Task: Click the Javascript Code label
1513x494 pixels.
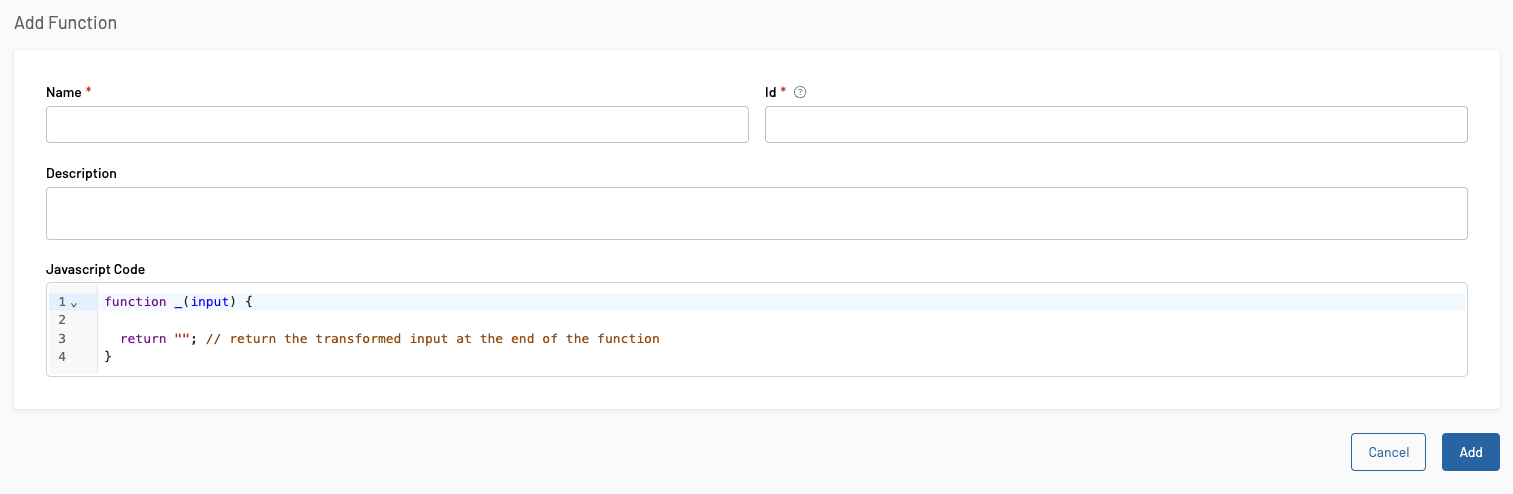Action: 96,269
